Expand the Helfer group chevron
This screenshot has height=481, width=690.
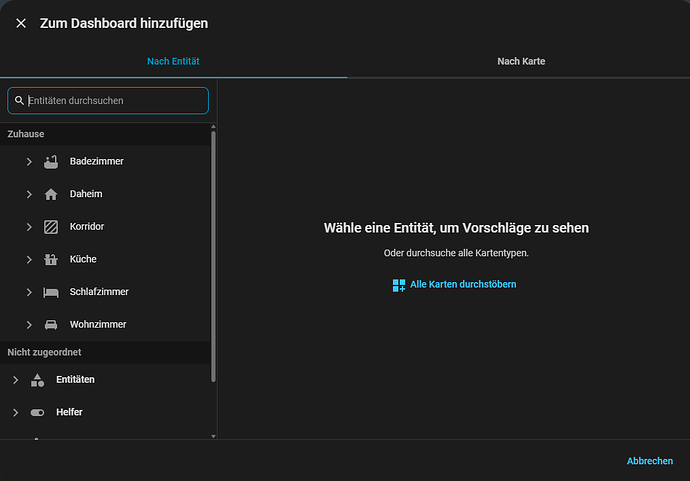click(x=15, y=412)
